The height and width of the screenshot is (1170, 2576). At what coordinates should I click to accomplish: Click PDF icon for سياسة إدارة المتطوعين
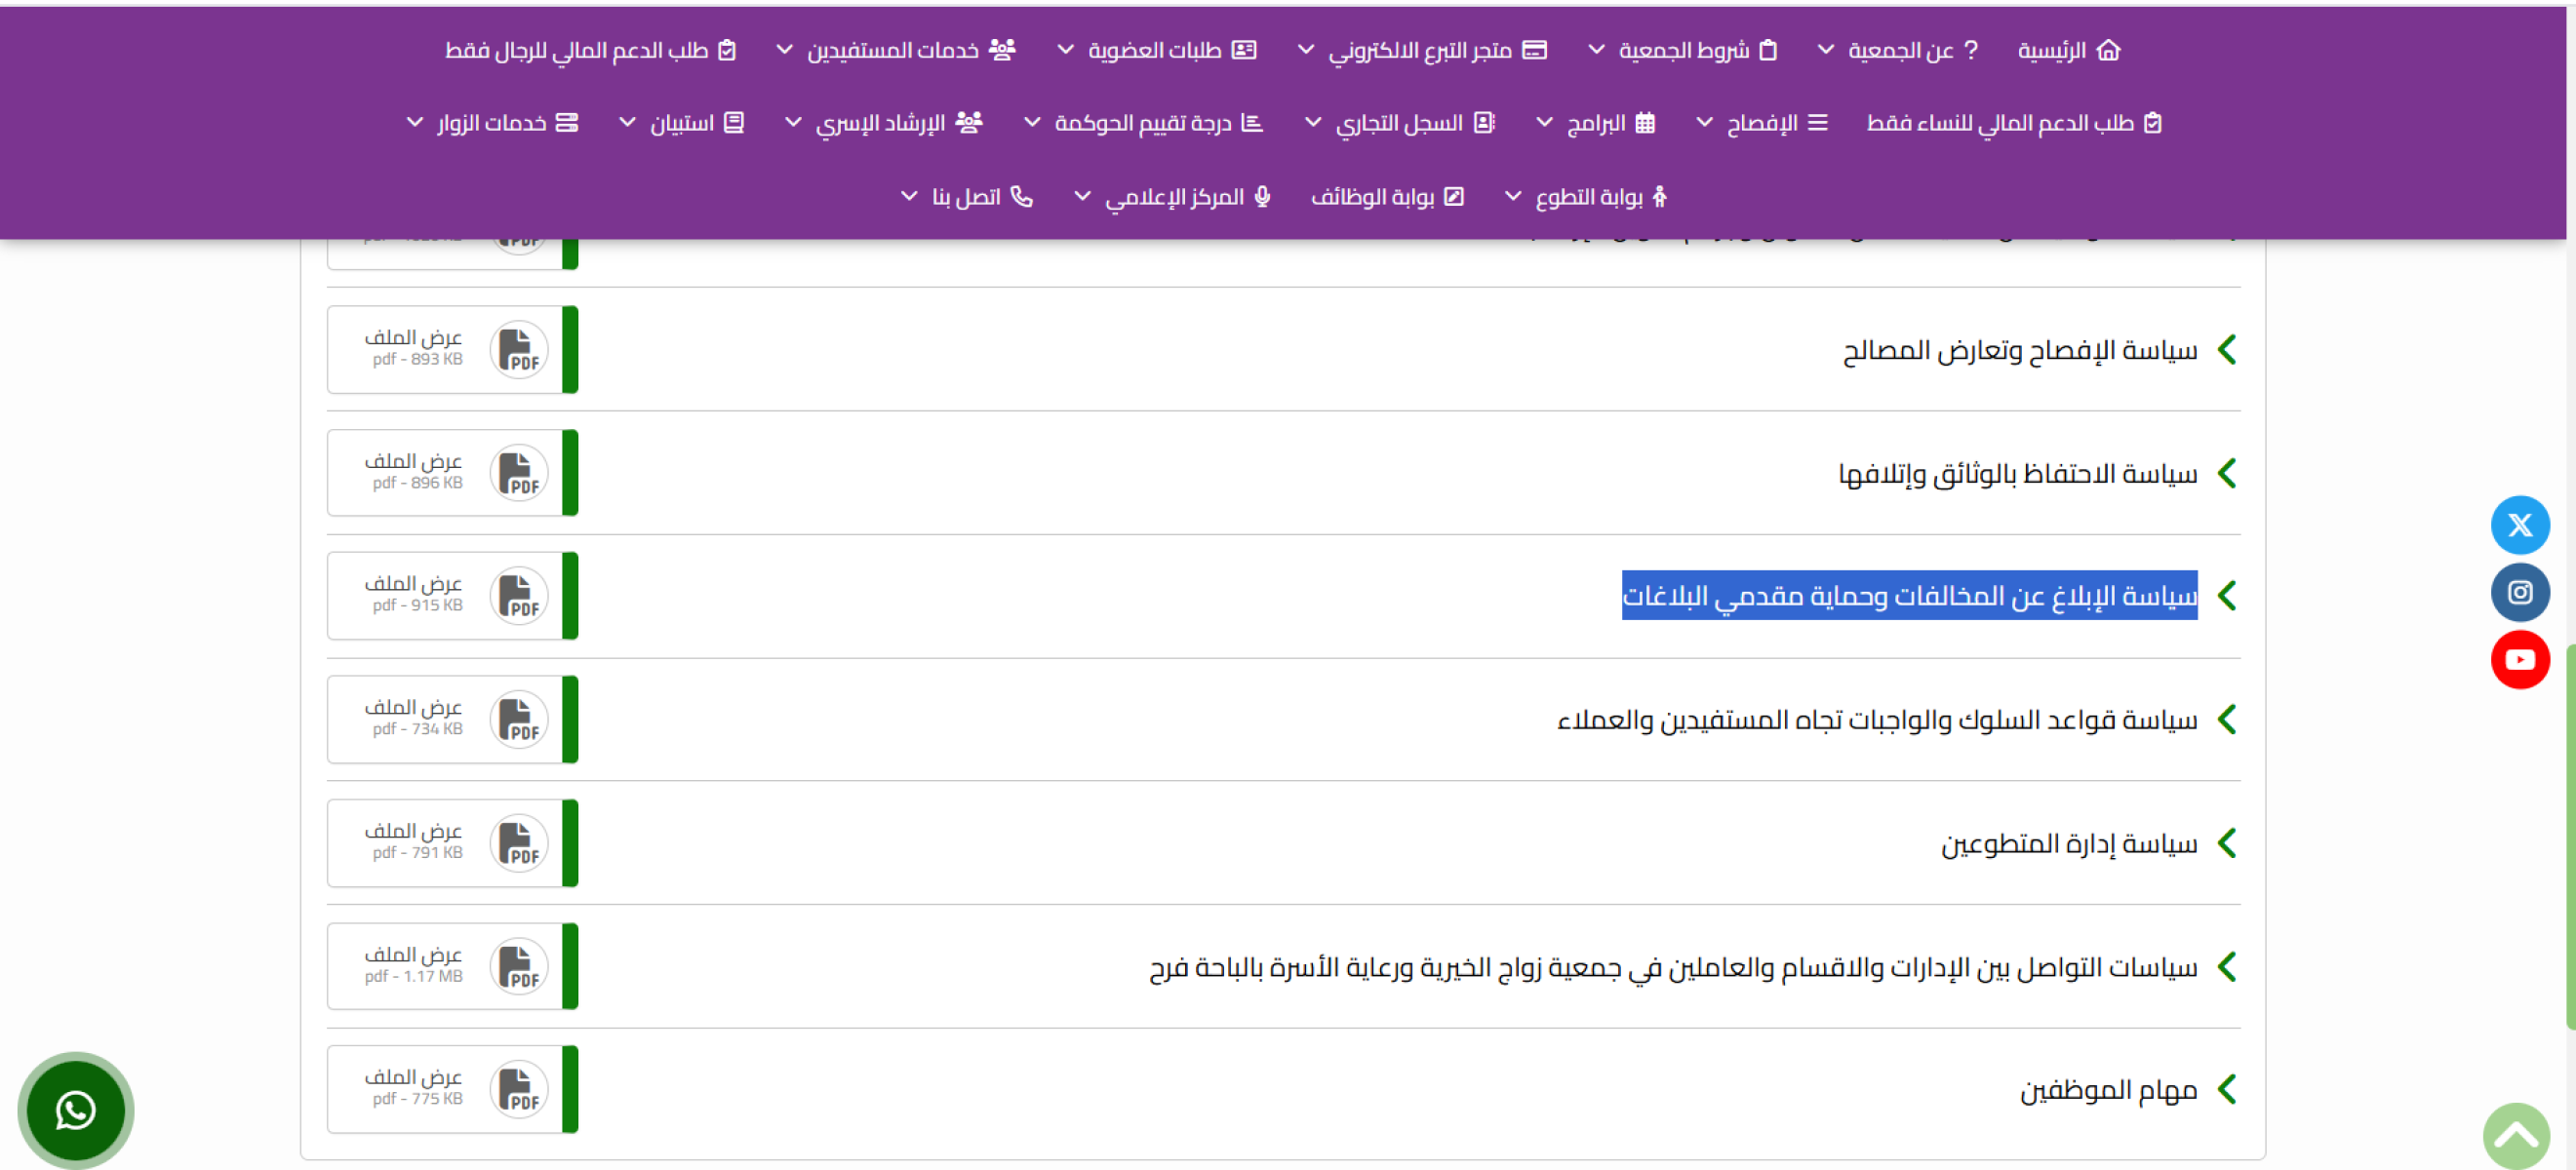(x=518, y=843)
